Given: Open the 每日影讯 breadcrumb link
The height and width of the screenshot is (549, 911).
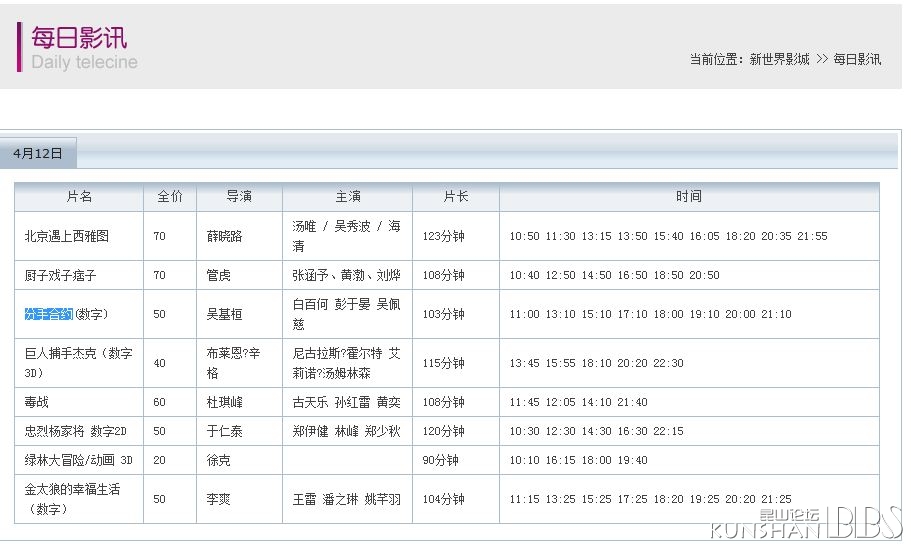Looking at the screenshot, I should click(857, 59).
